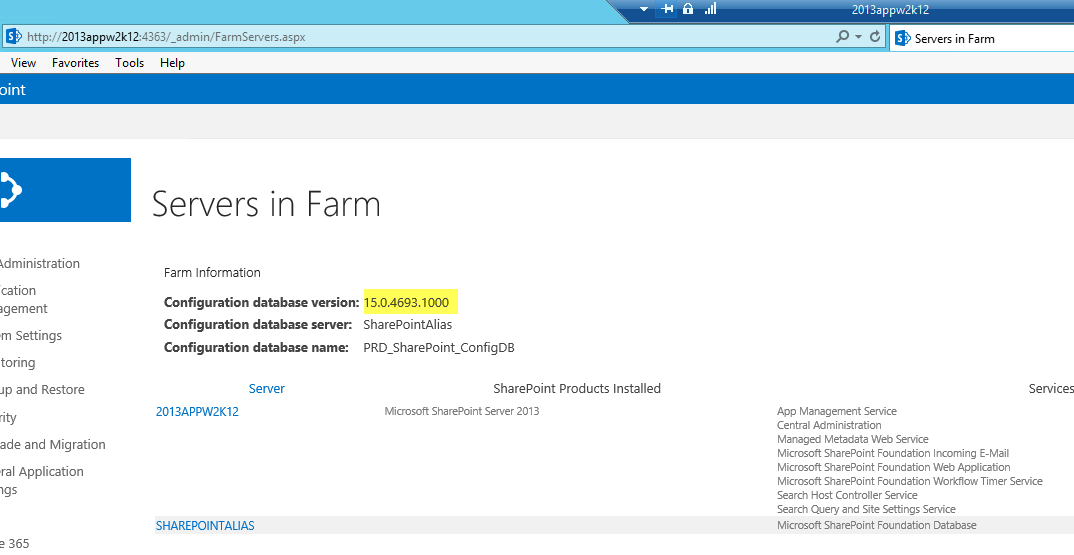Open Monitoring in the side navigation
Screen dimensions: 1074x555
[18, 362]
